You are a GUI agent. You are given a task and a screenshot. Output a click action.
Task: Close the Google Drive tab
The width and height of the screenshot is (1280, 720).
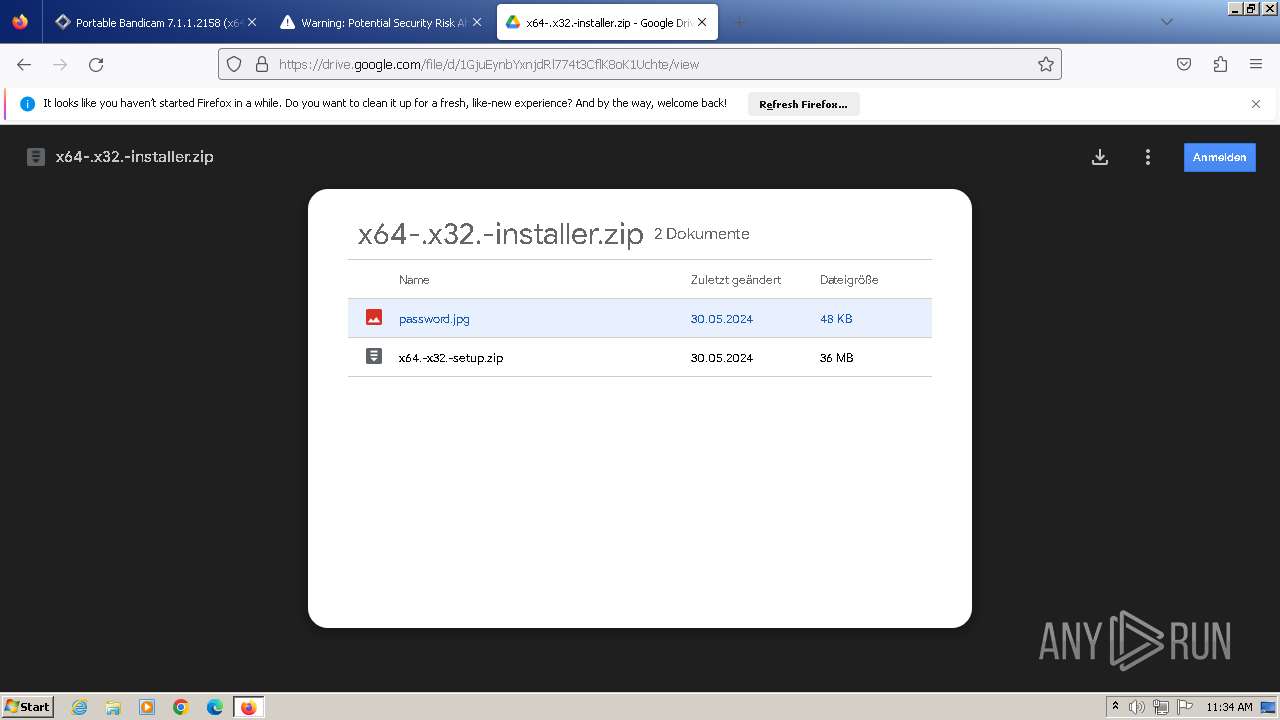pyautogui.click(x=702, y=22)
